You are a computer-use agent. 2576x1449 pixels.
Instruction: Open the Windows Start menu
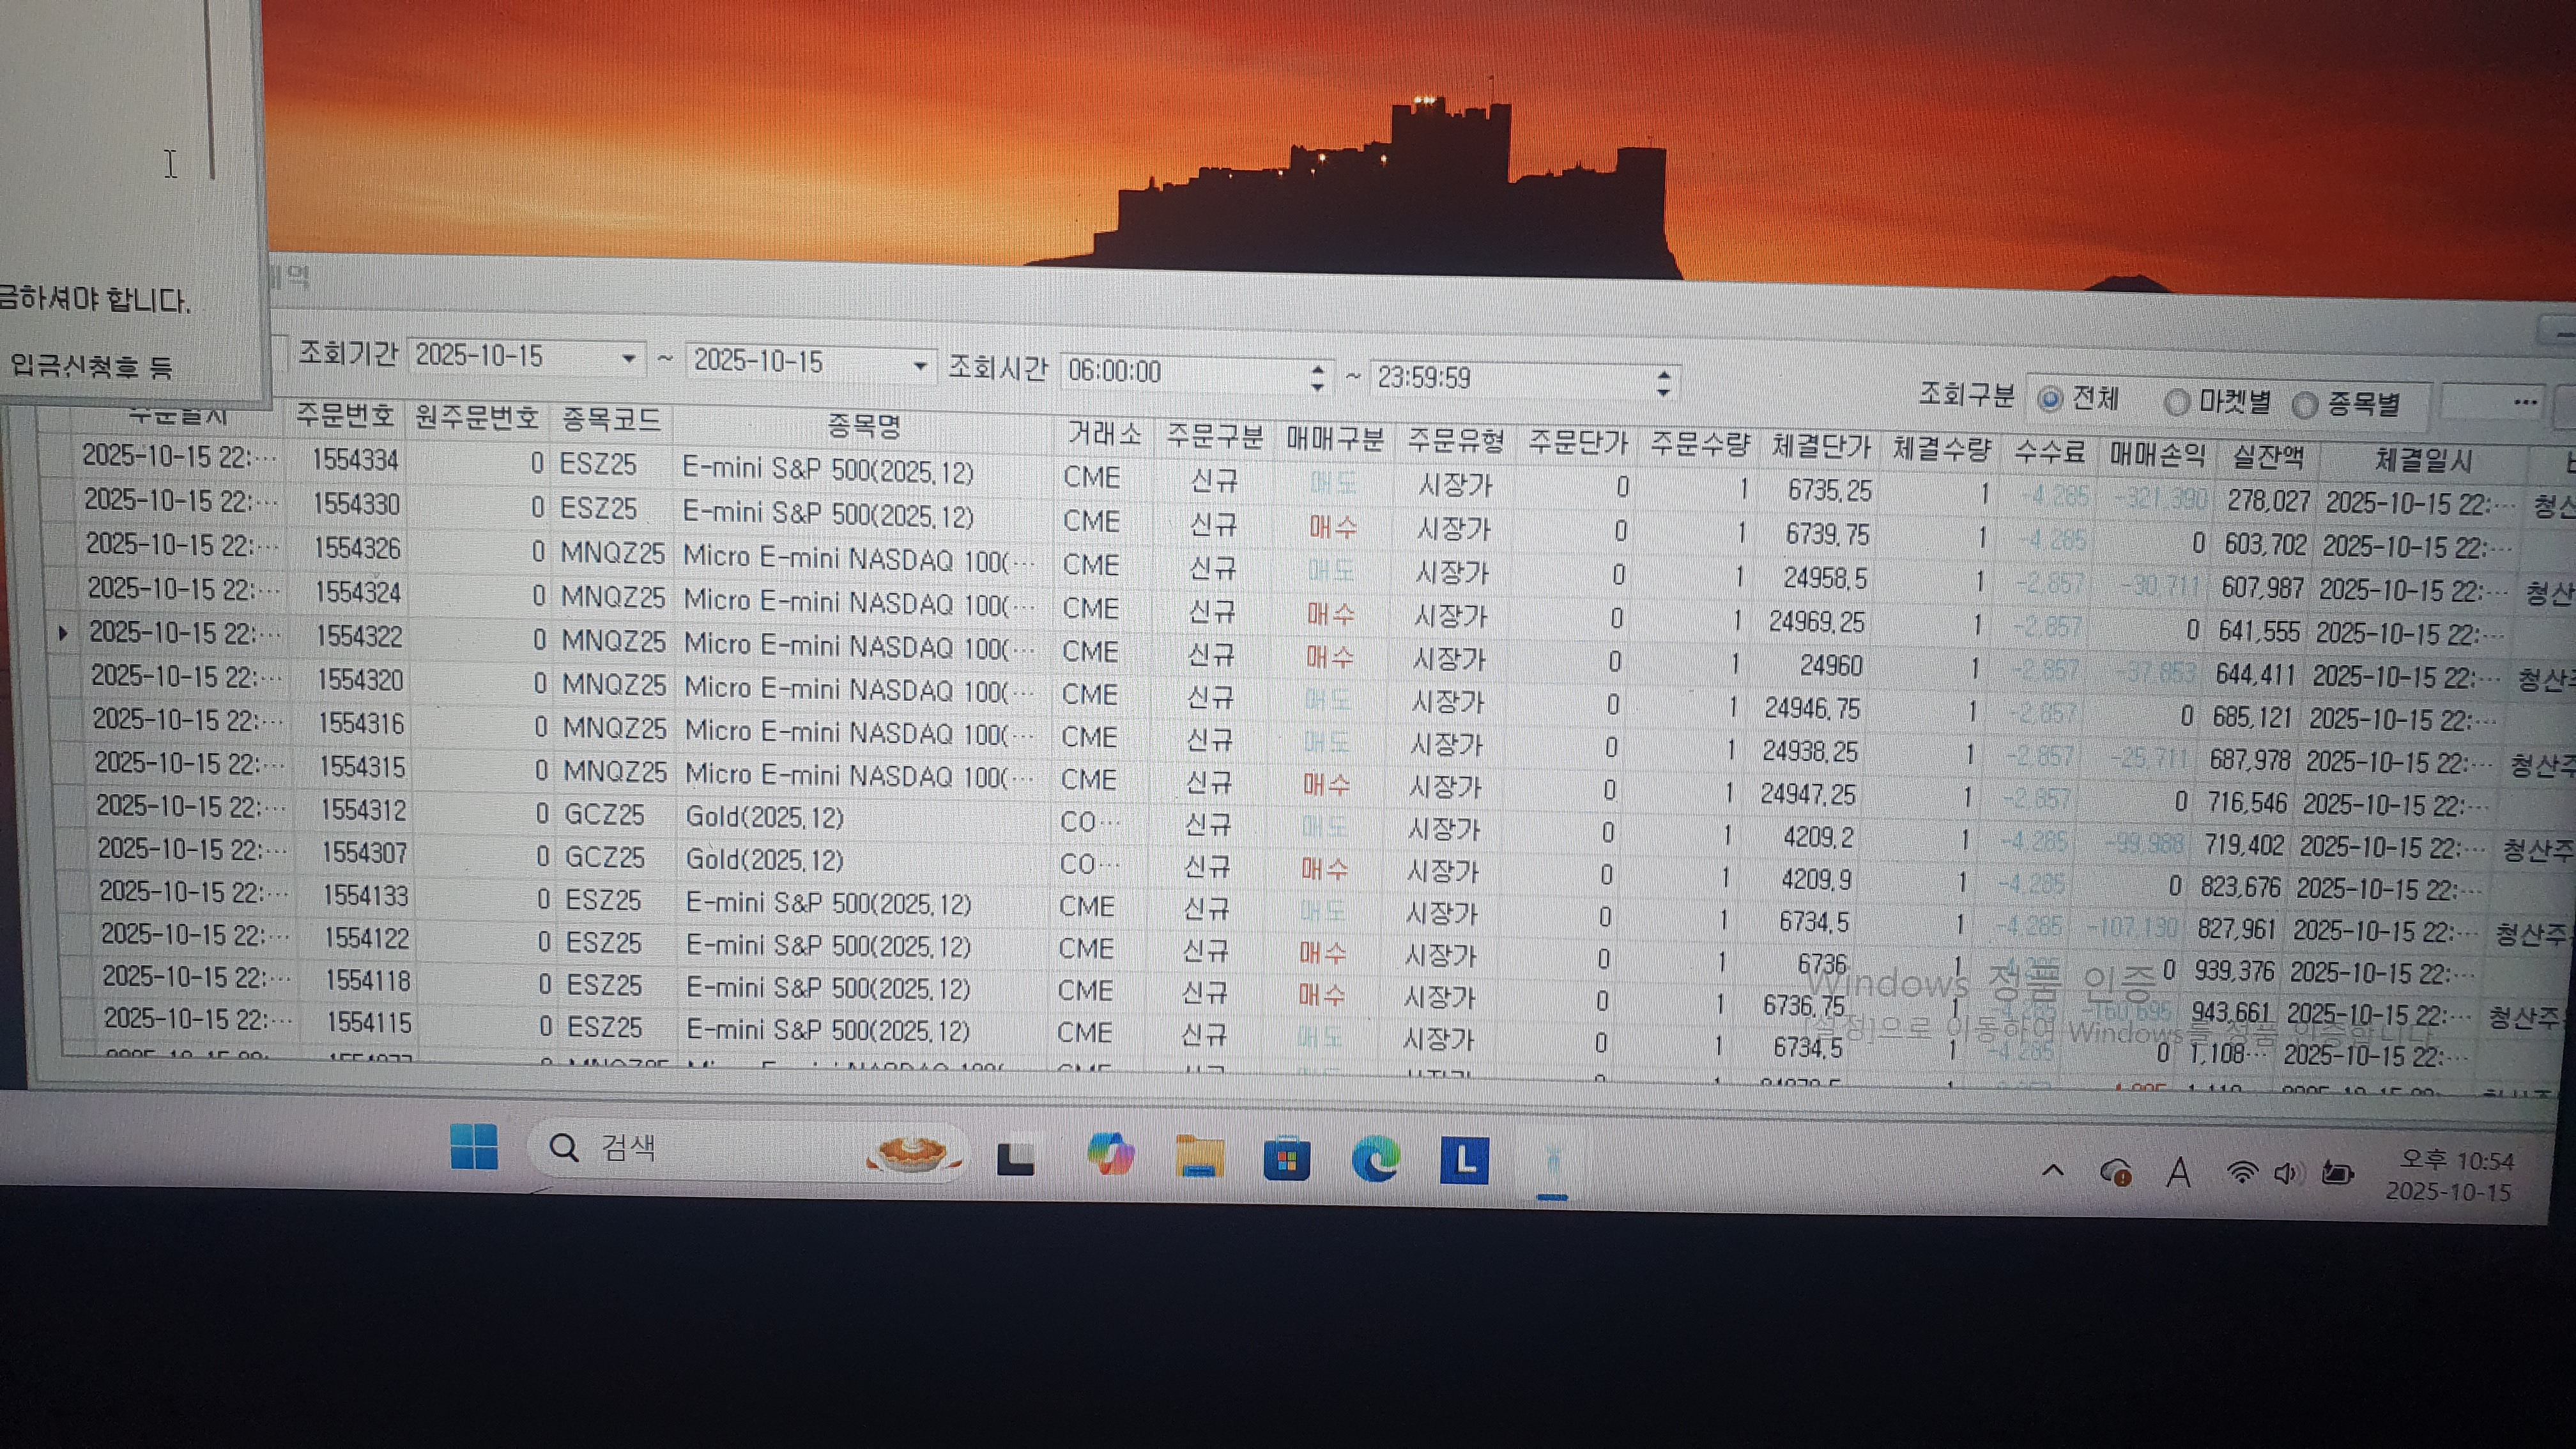[x=474, y=1147]
